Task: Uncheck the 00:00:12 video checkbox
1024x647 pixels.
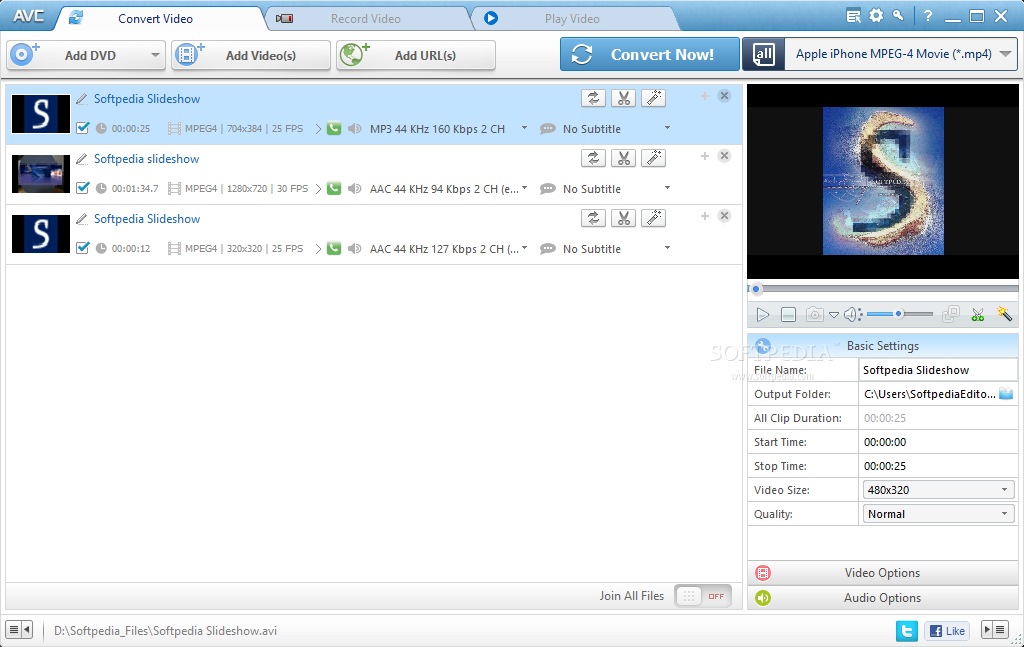Action: pos(82,248)
